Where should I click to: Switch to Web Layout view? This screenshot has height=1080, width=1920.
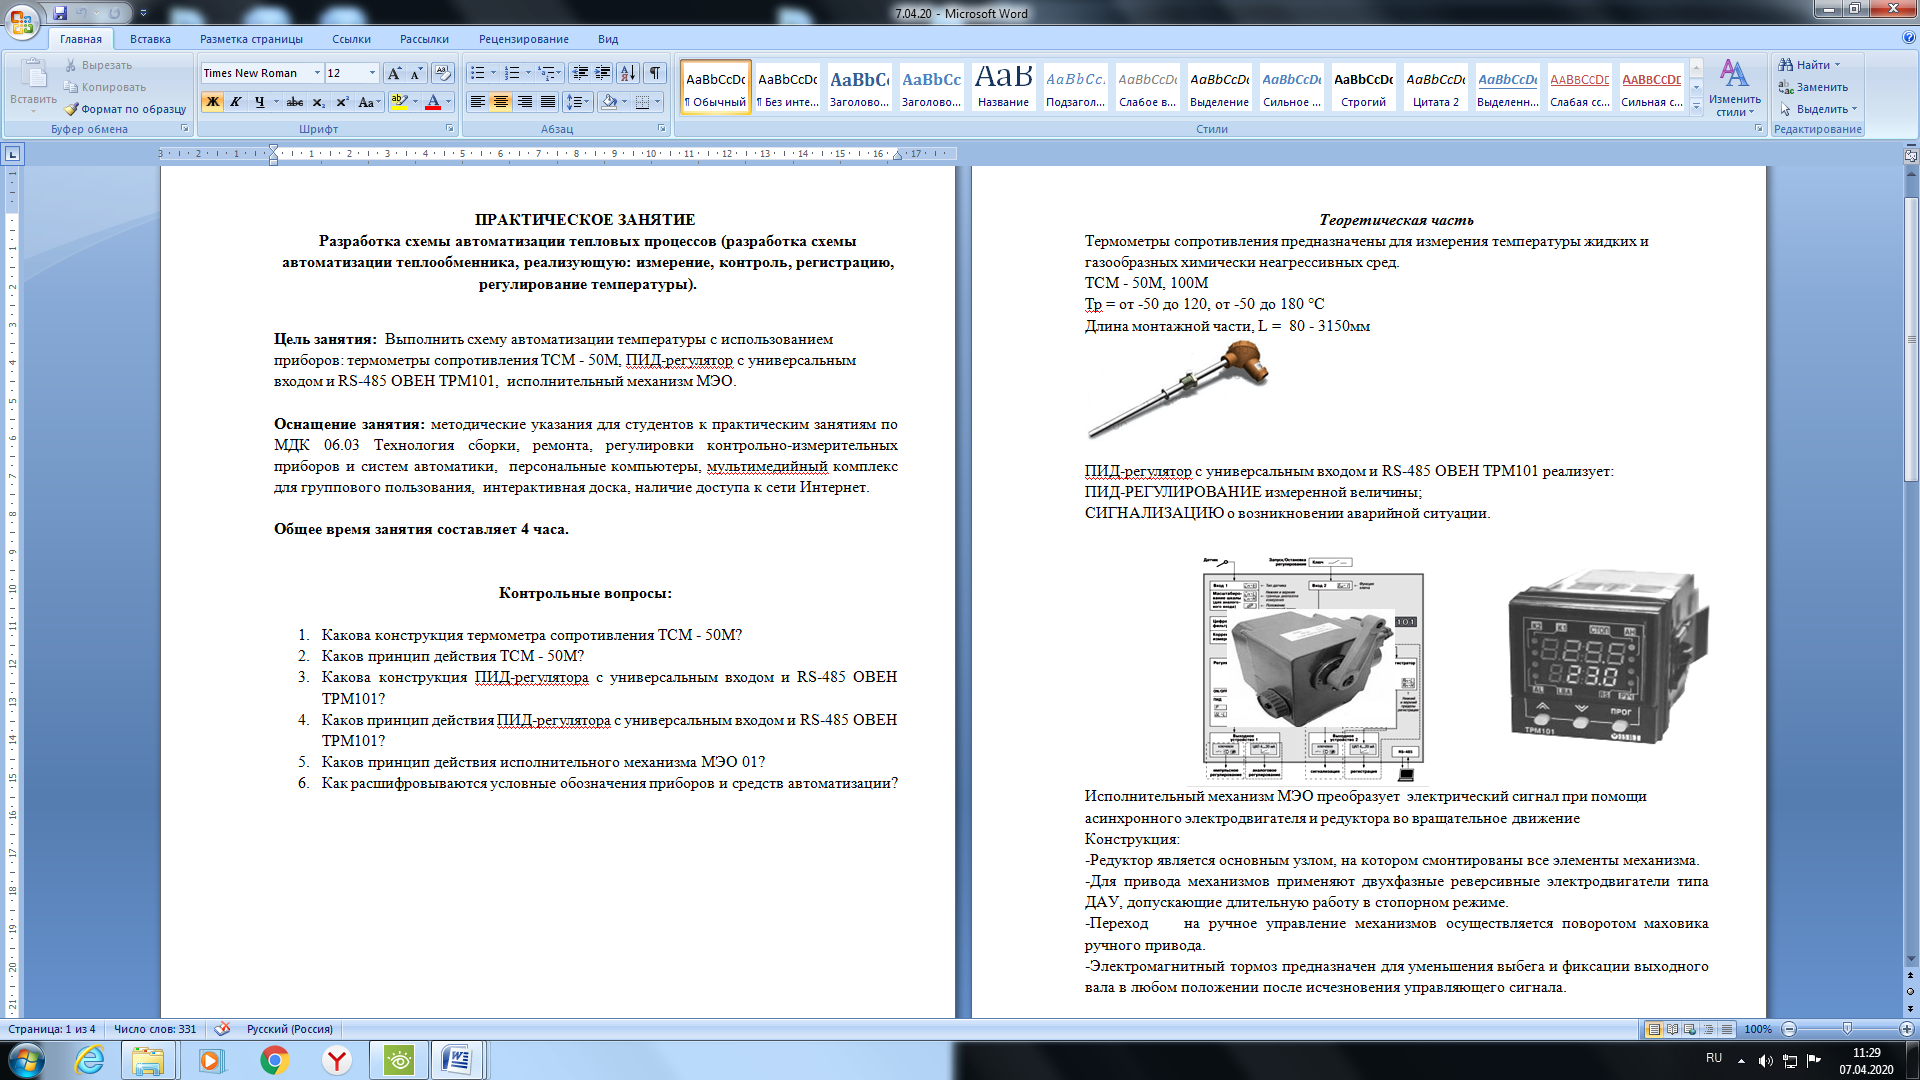(x=1690, y=1029)
